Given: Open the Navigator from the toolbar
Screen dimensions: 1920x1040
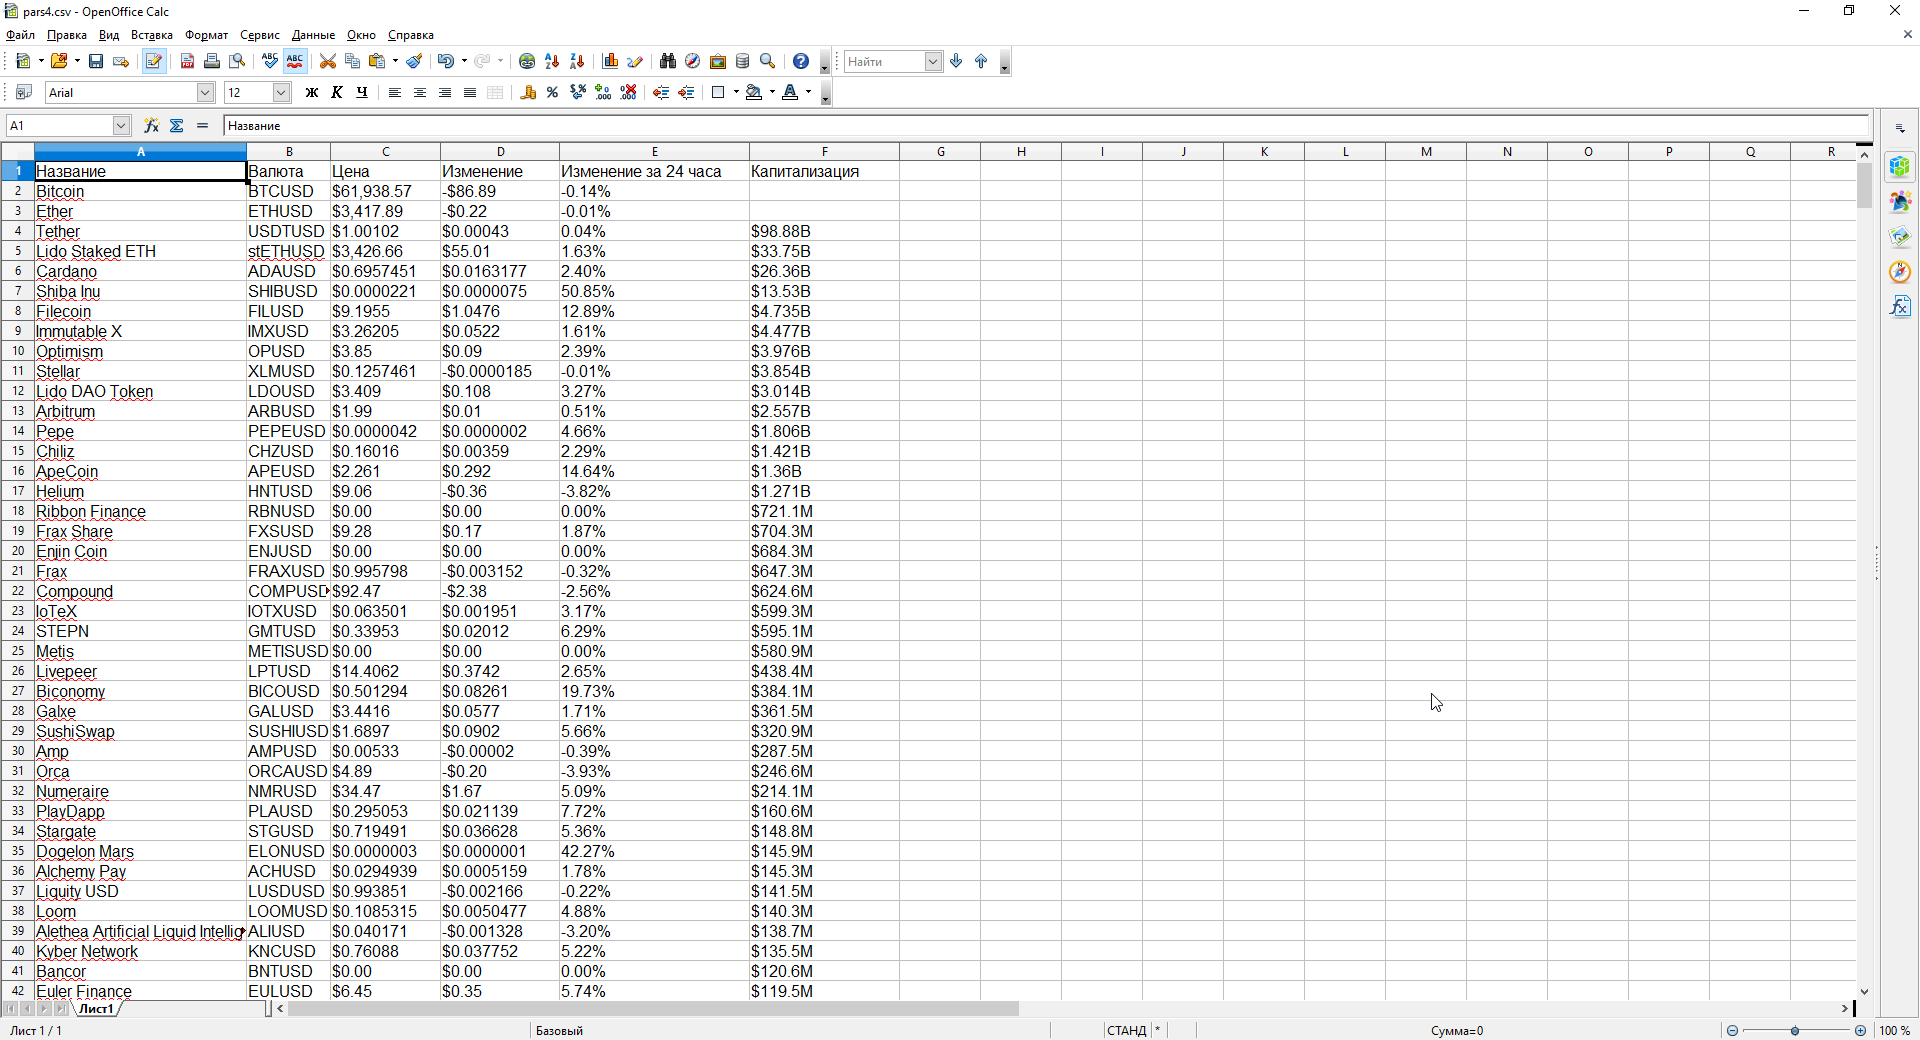Looking at the screenshot, I should click(x=692, y=61).
